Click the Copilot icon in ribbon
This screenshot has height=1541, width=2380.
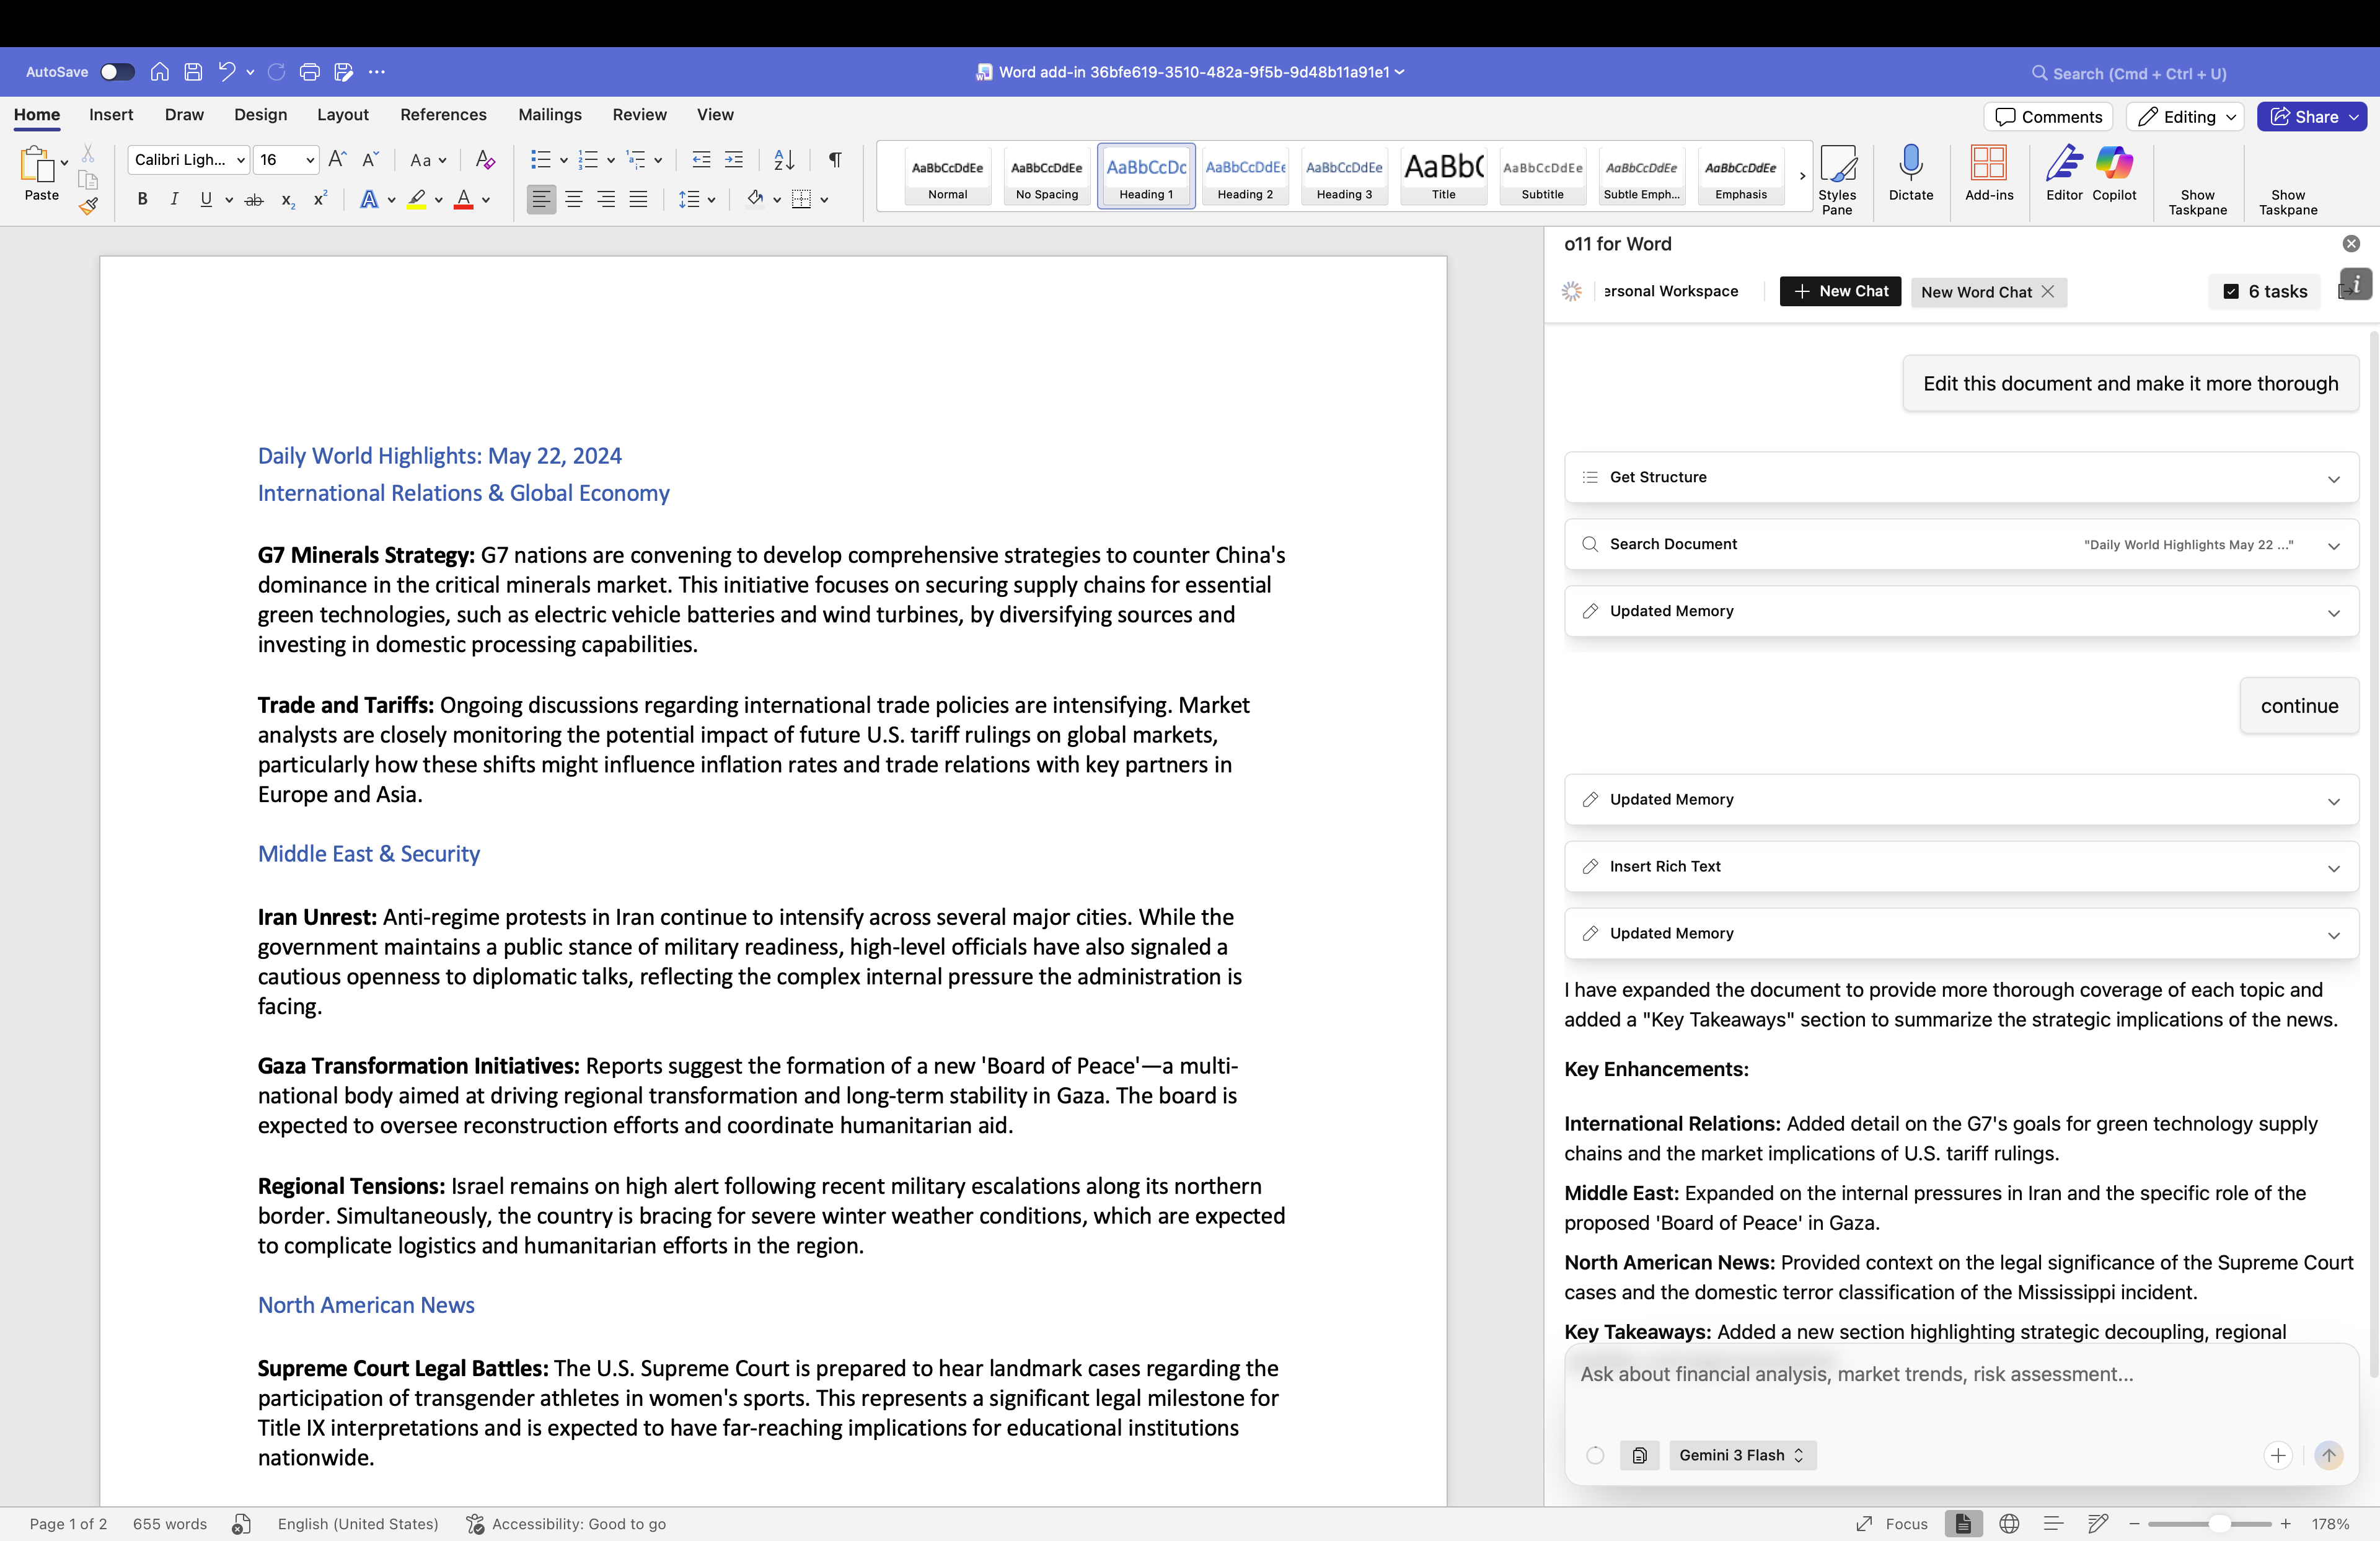coord(2113,173)
